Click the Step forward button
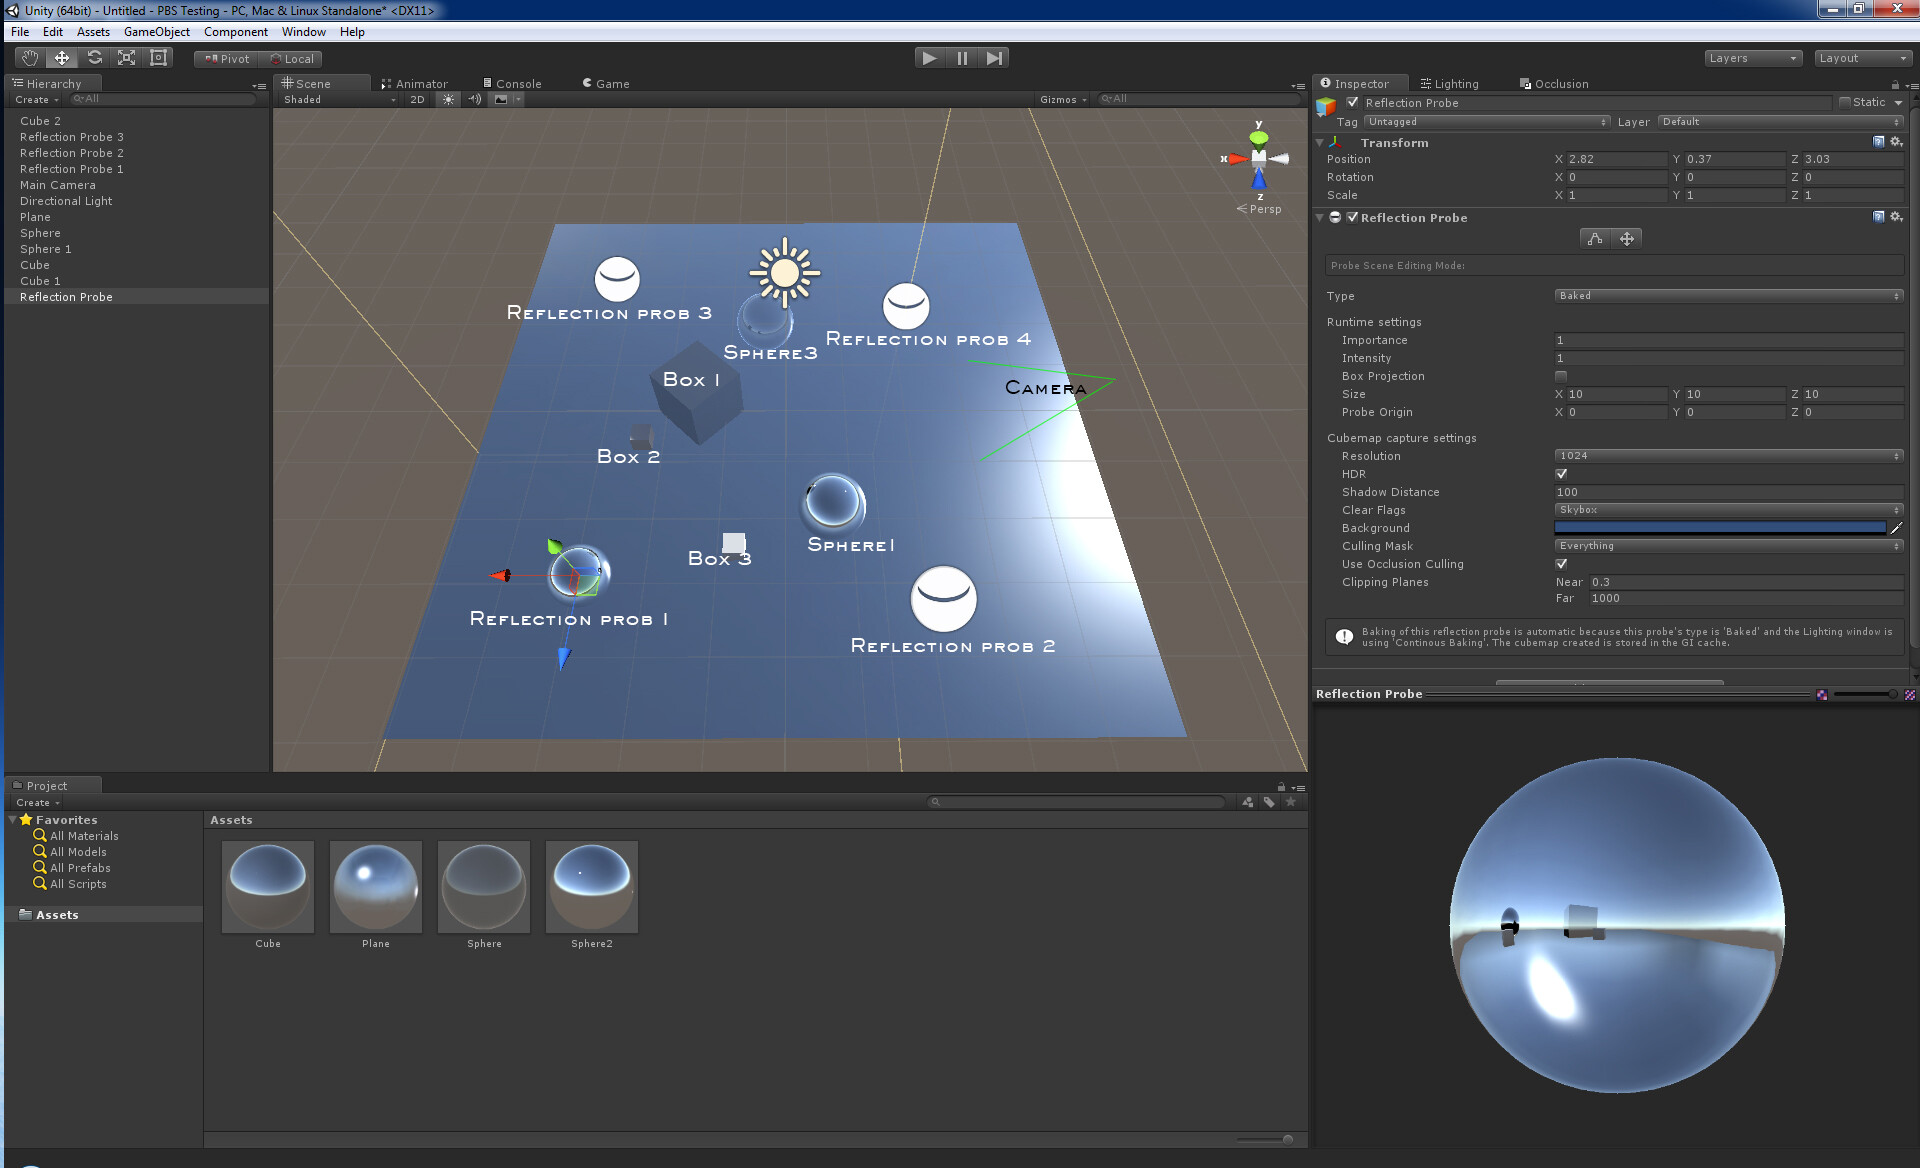The image size is (1920, 1168). [993, 58]
